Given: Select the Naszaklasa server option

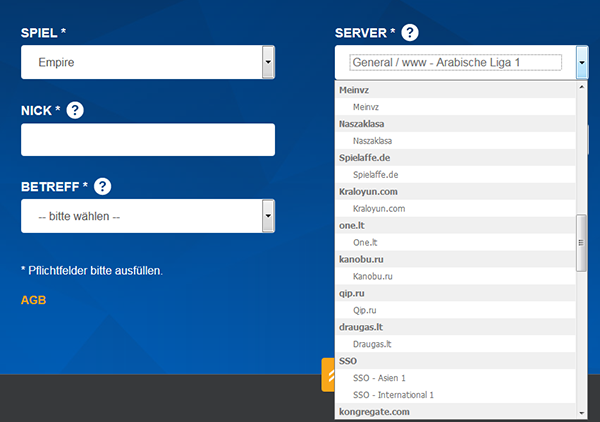Looking at the screenshot, I should [x=455, y=141].
